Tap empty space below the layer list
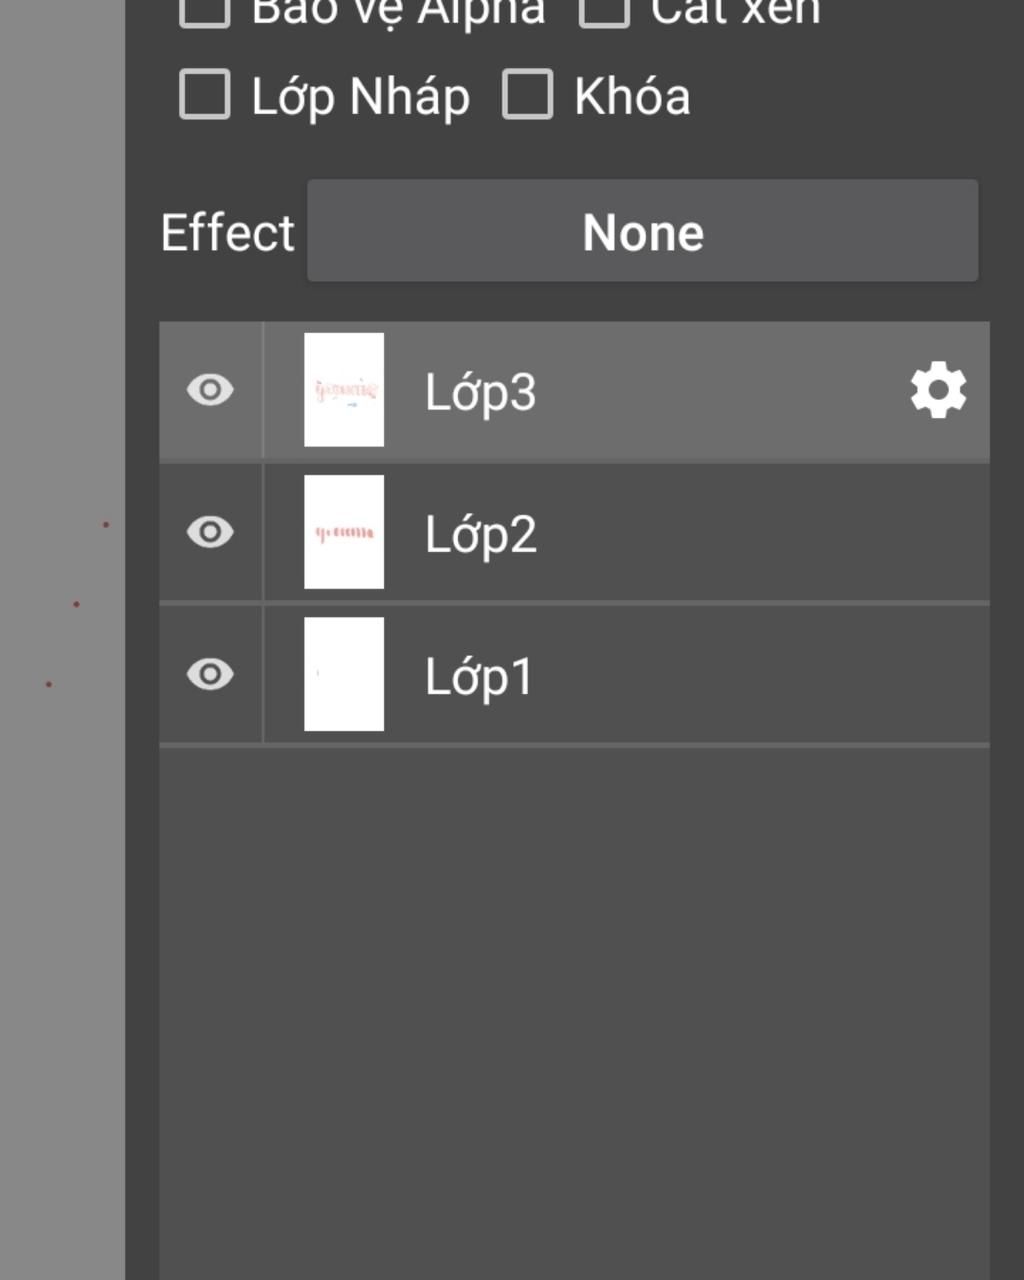 point(574,1010)
